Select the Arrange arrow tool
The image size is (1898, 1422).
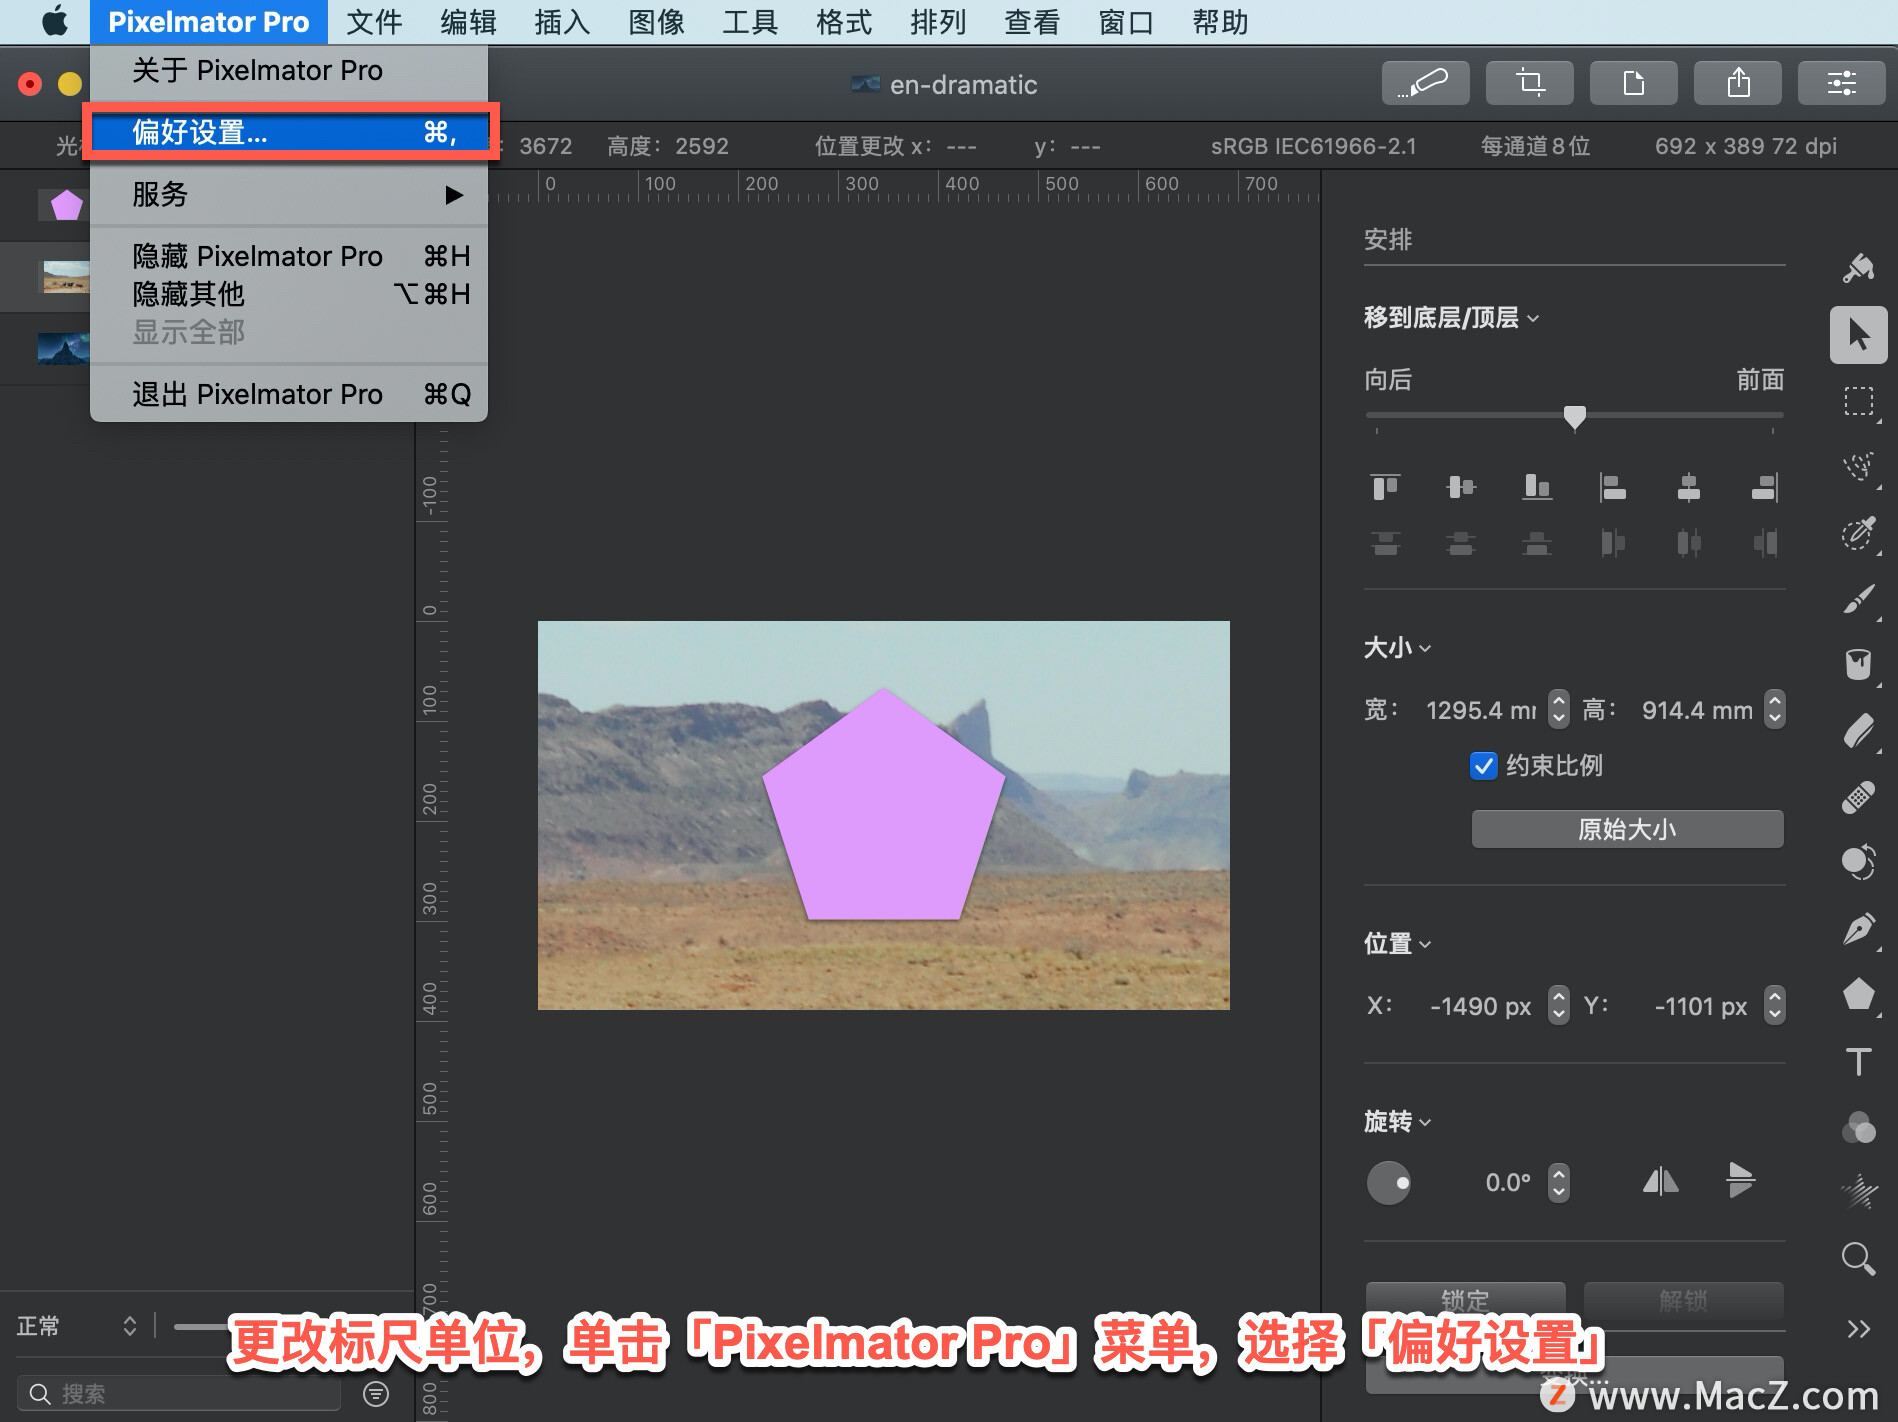click(1858, 334)
